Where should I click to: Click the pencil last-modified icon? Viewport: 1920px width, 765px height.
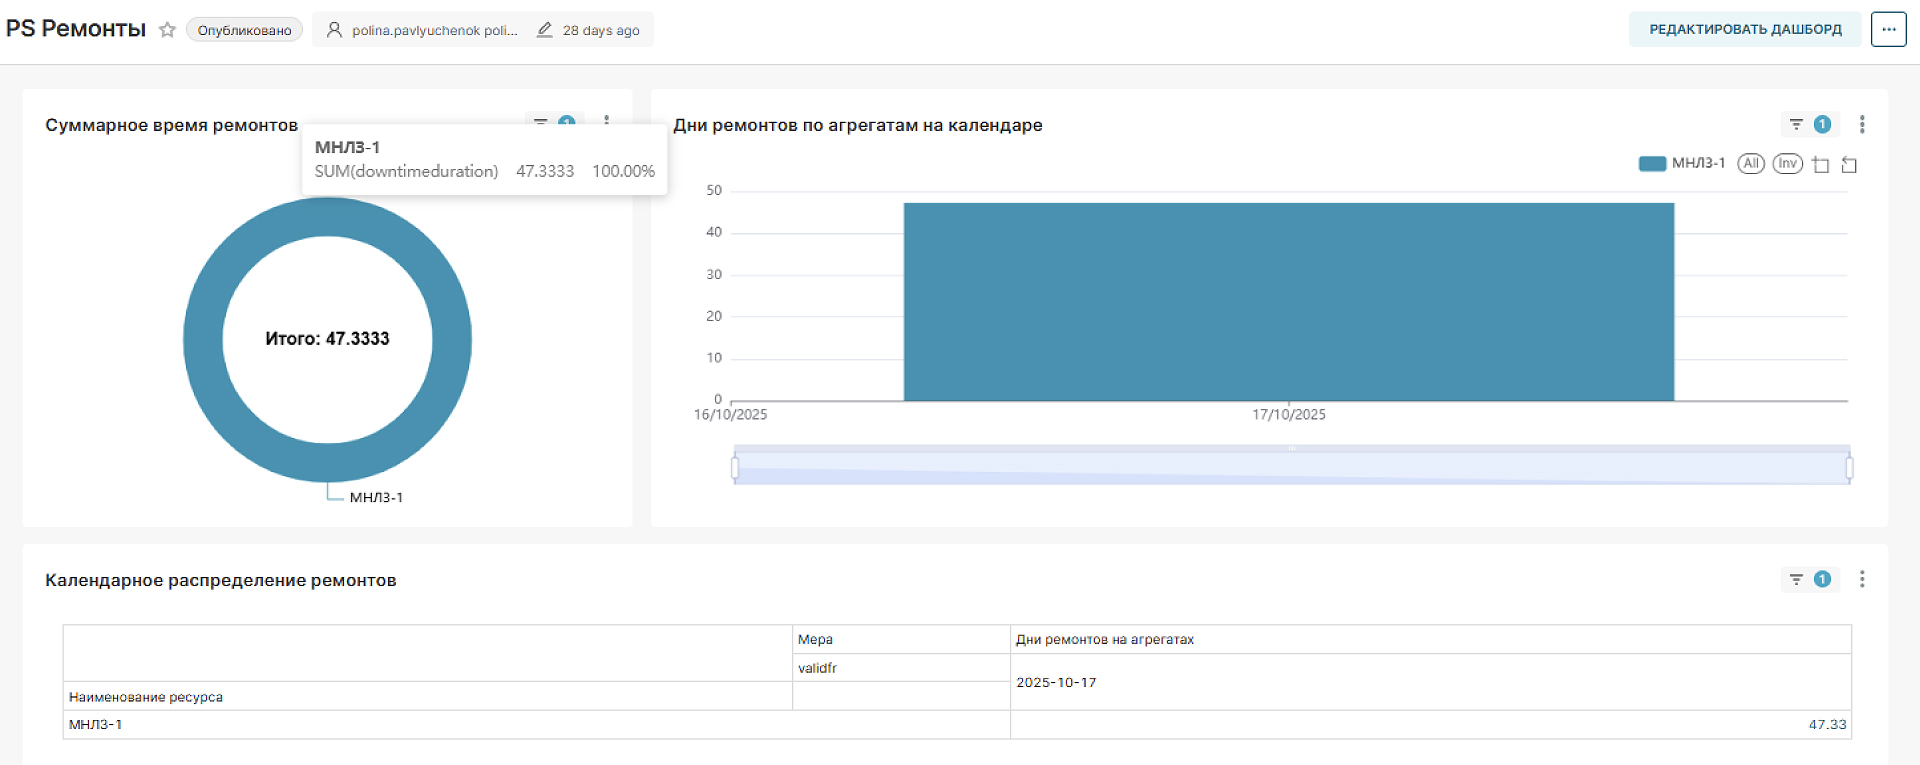544,30
